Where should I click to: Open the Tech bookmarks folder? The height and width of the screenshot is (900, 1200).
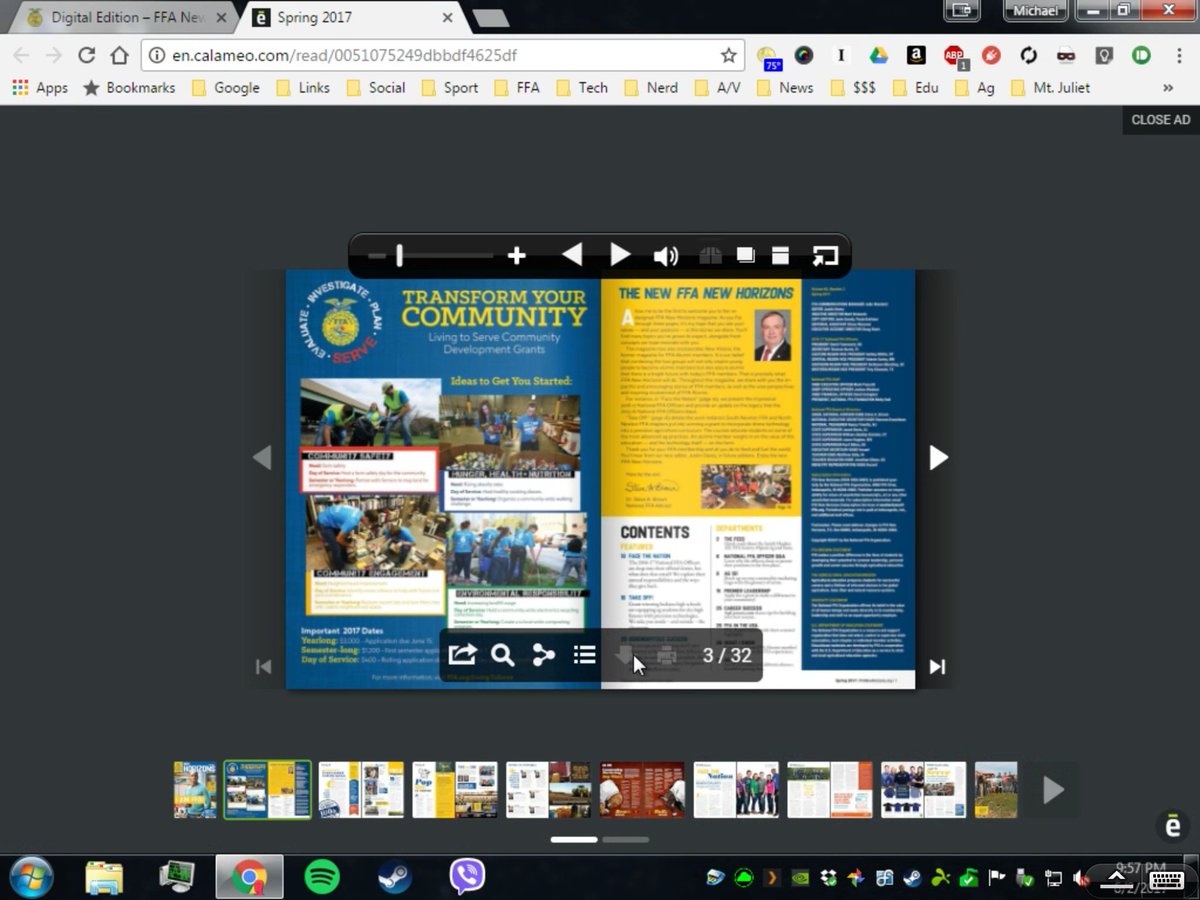click(582, 87)
